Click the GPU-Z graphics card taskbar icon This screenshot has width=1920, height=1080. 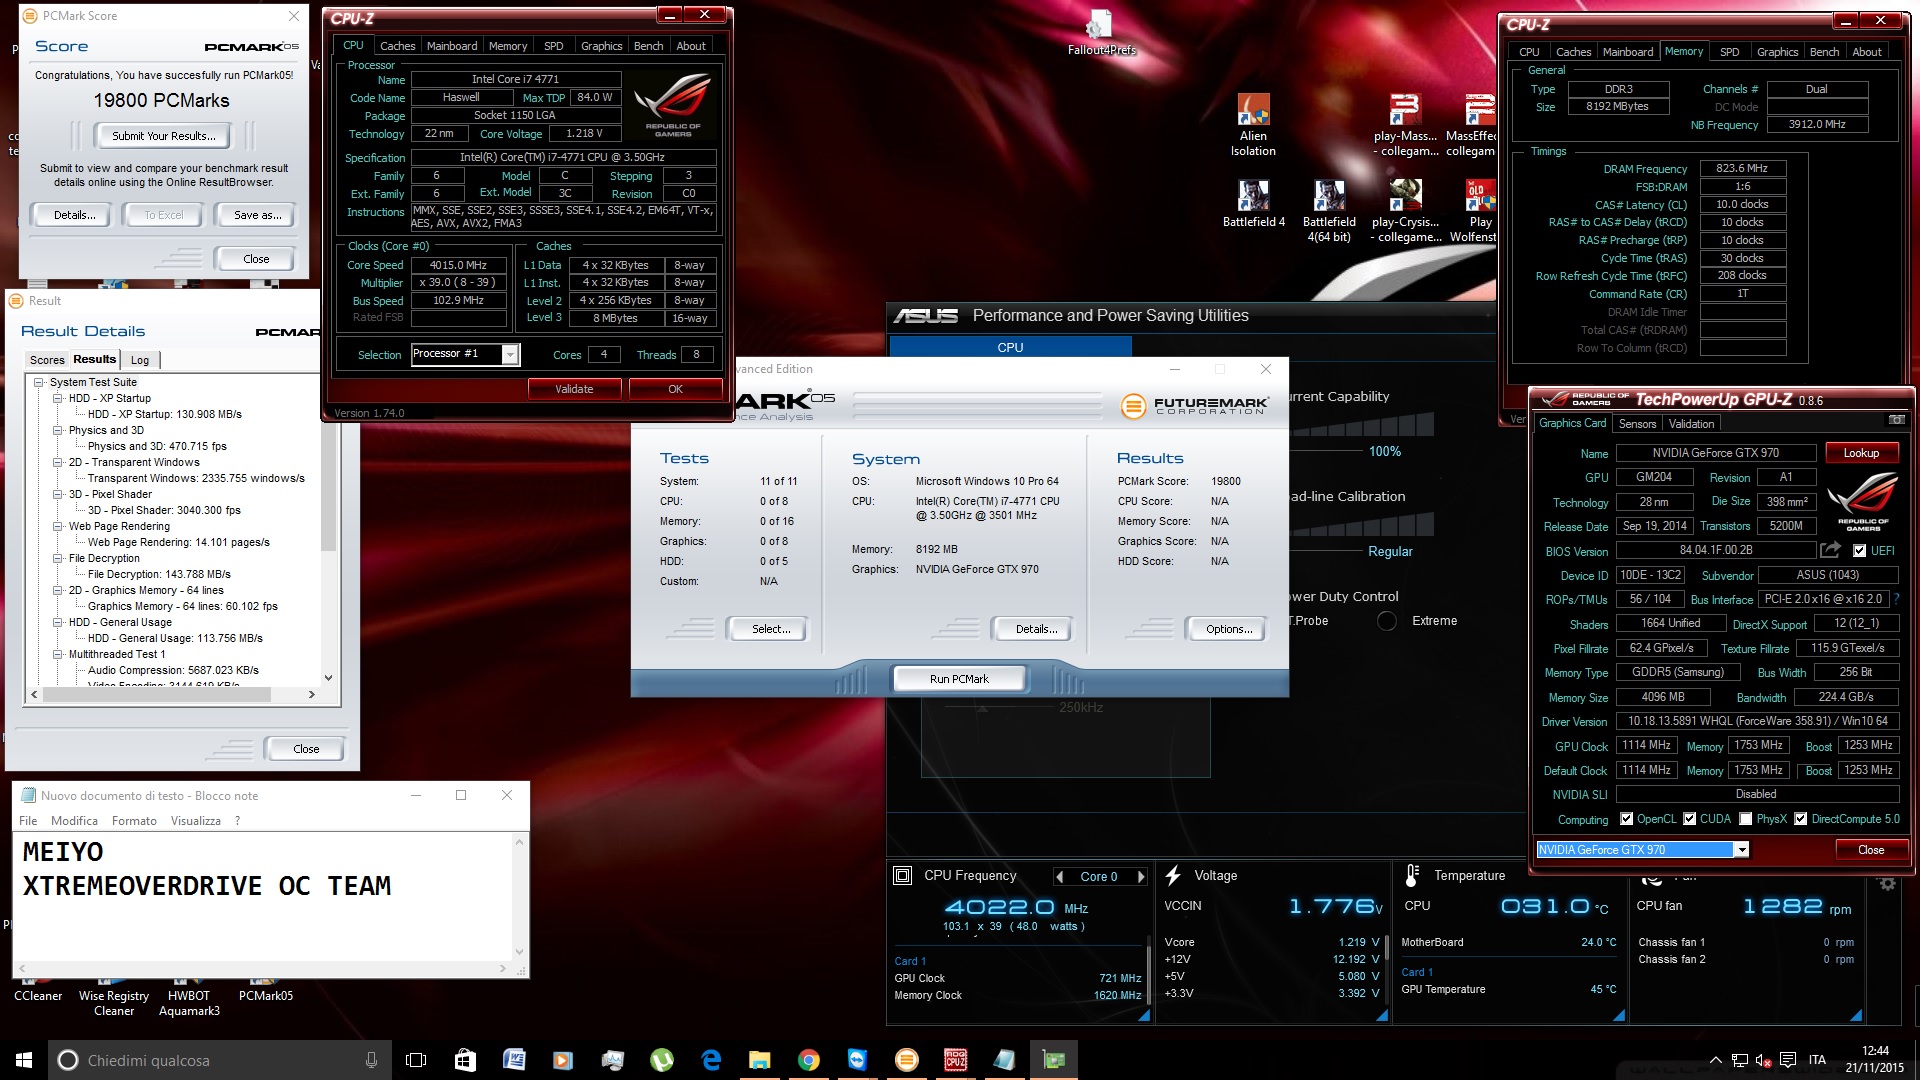(1054, 1060)
